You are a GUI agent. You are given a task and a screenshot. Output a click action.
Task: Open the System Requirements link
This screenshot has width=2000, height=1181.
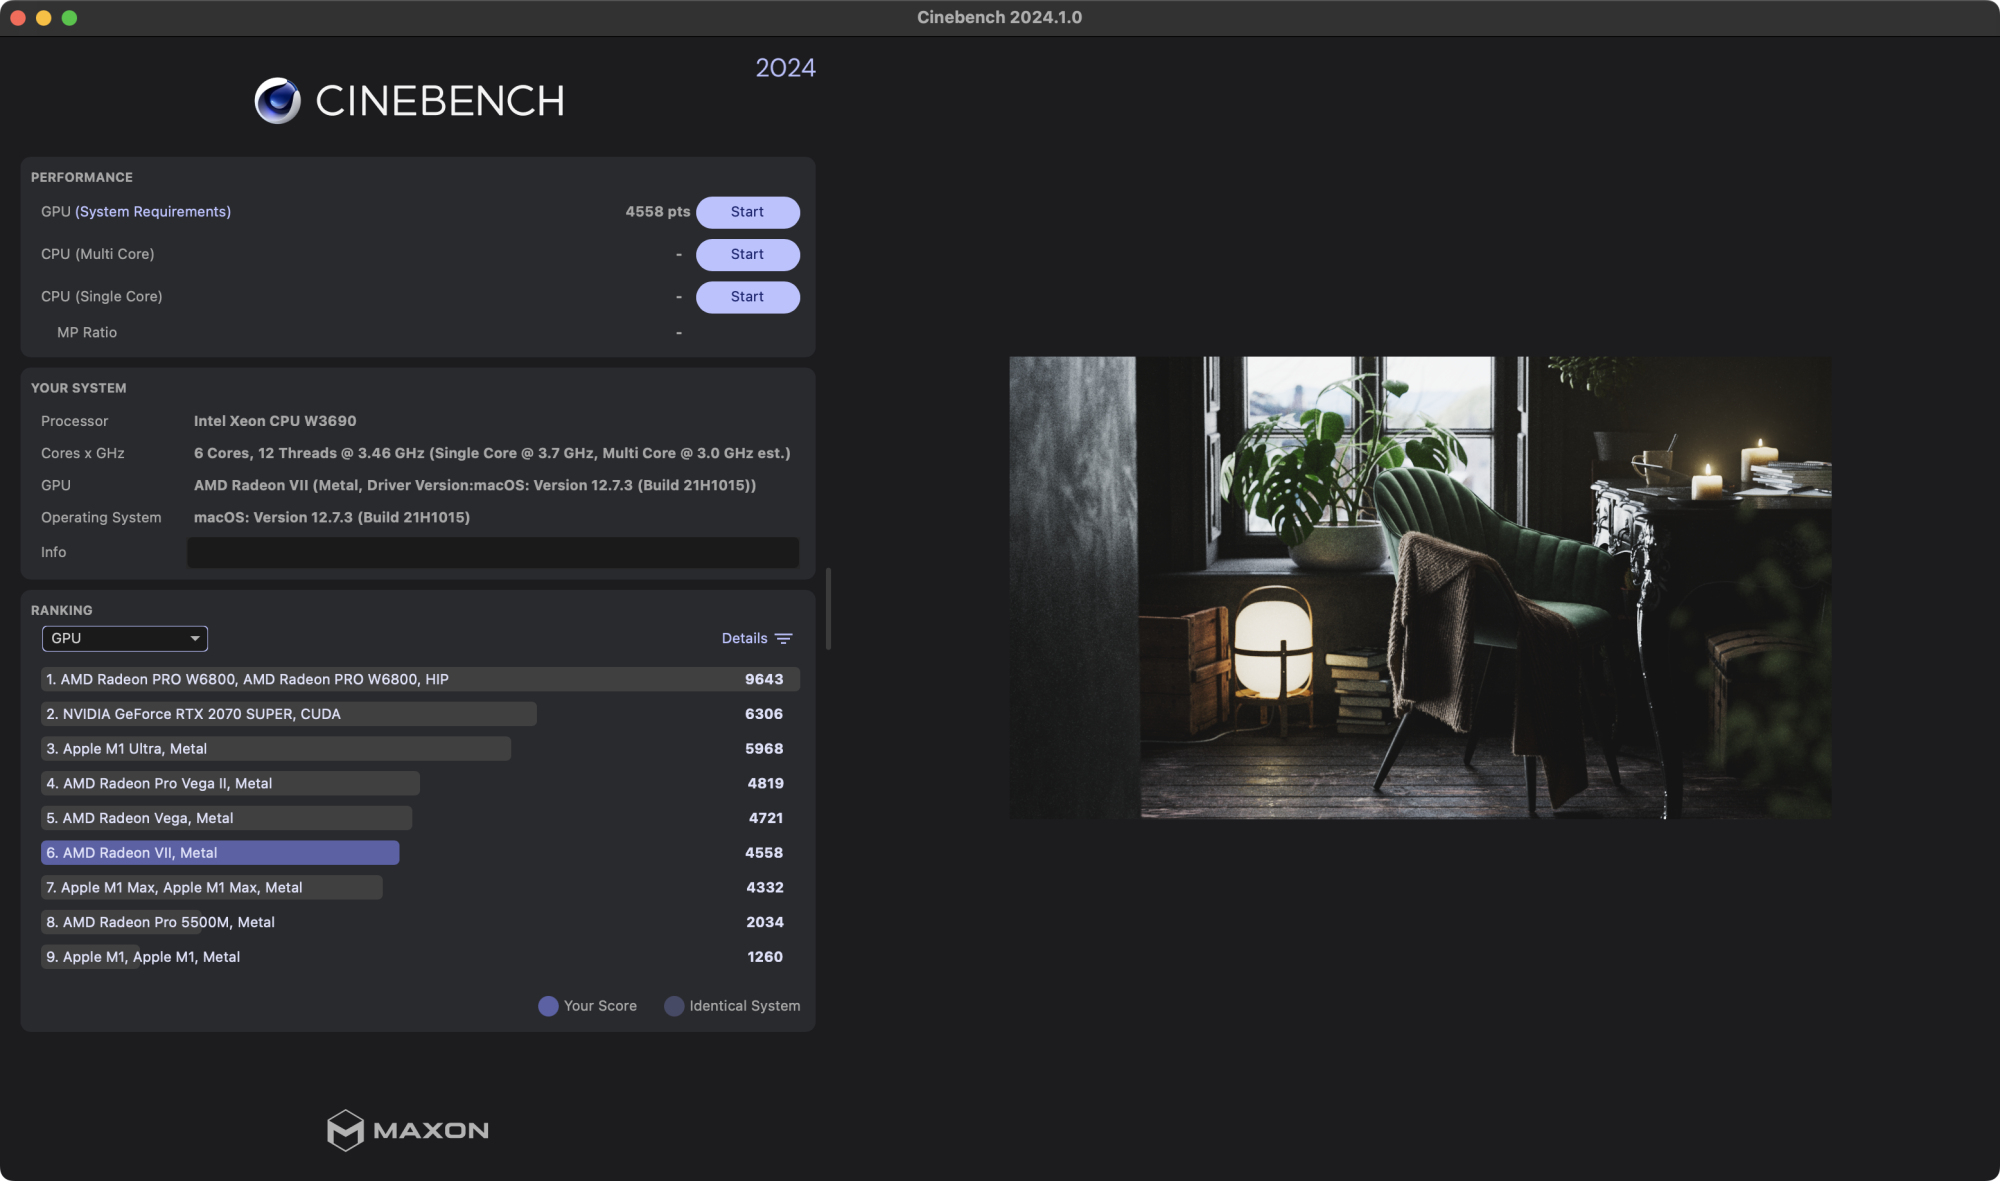pos(151,211)
